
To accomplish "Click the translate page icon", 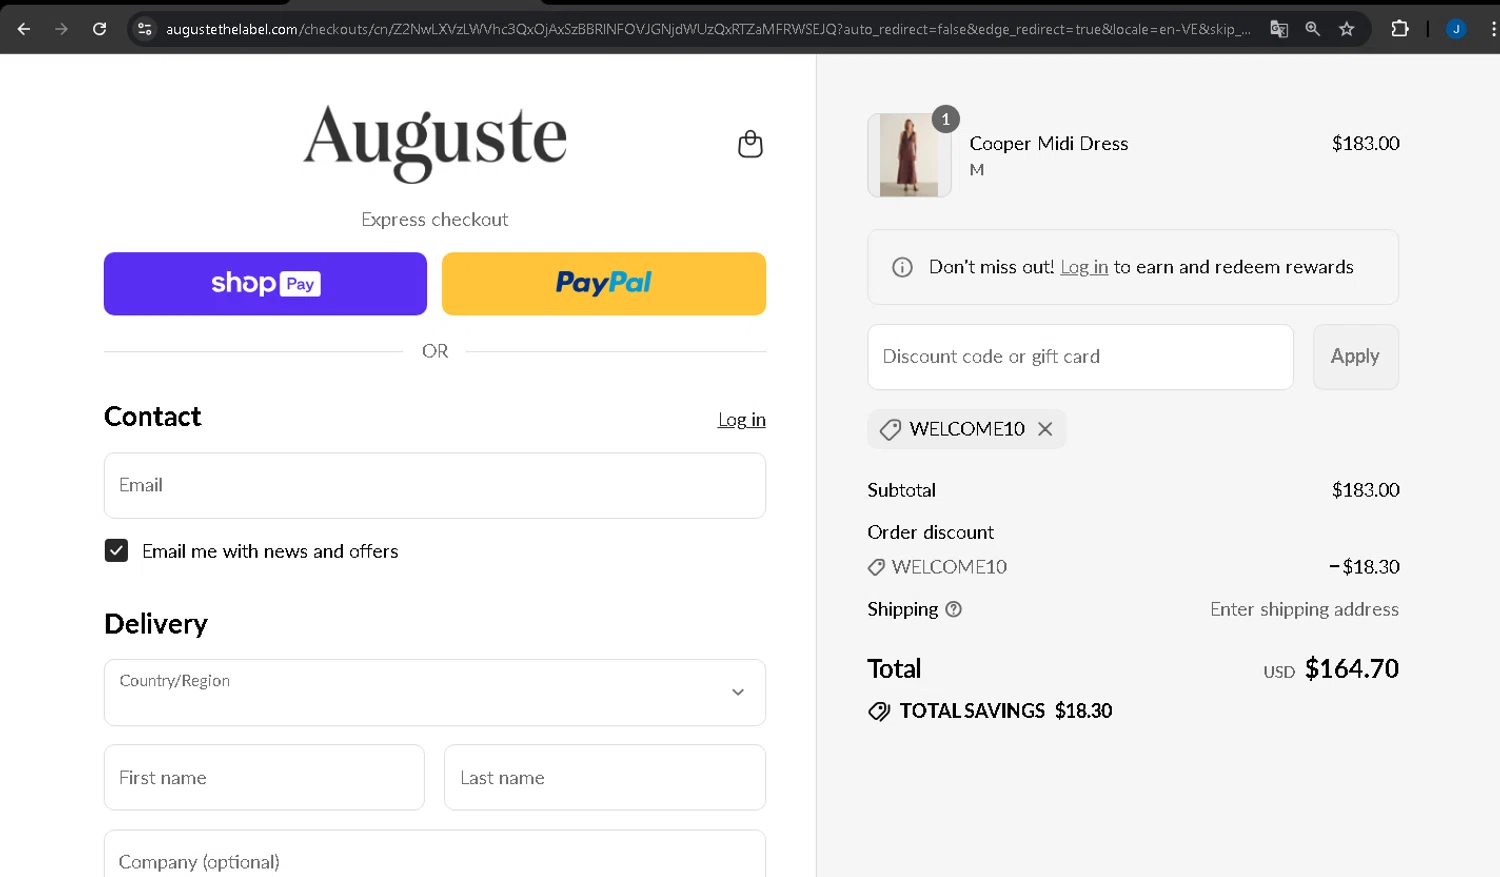I will (x=1279, y=29).
